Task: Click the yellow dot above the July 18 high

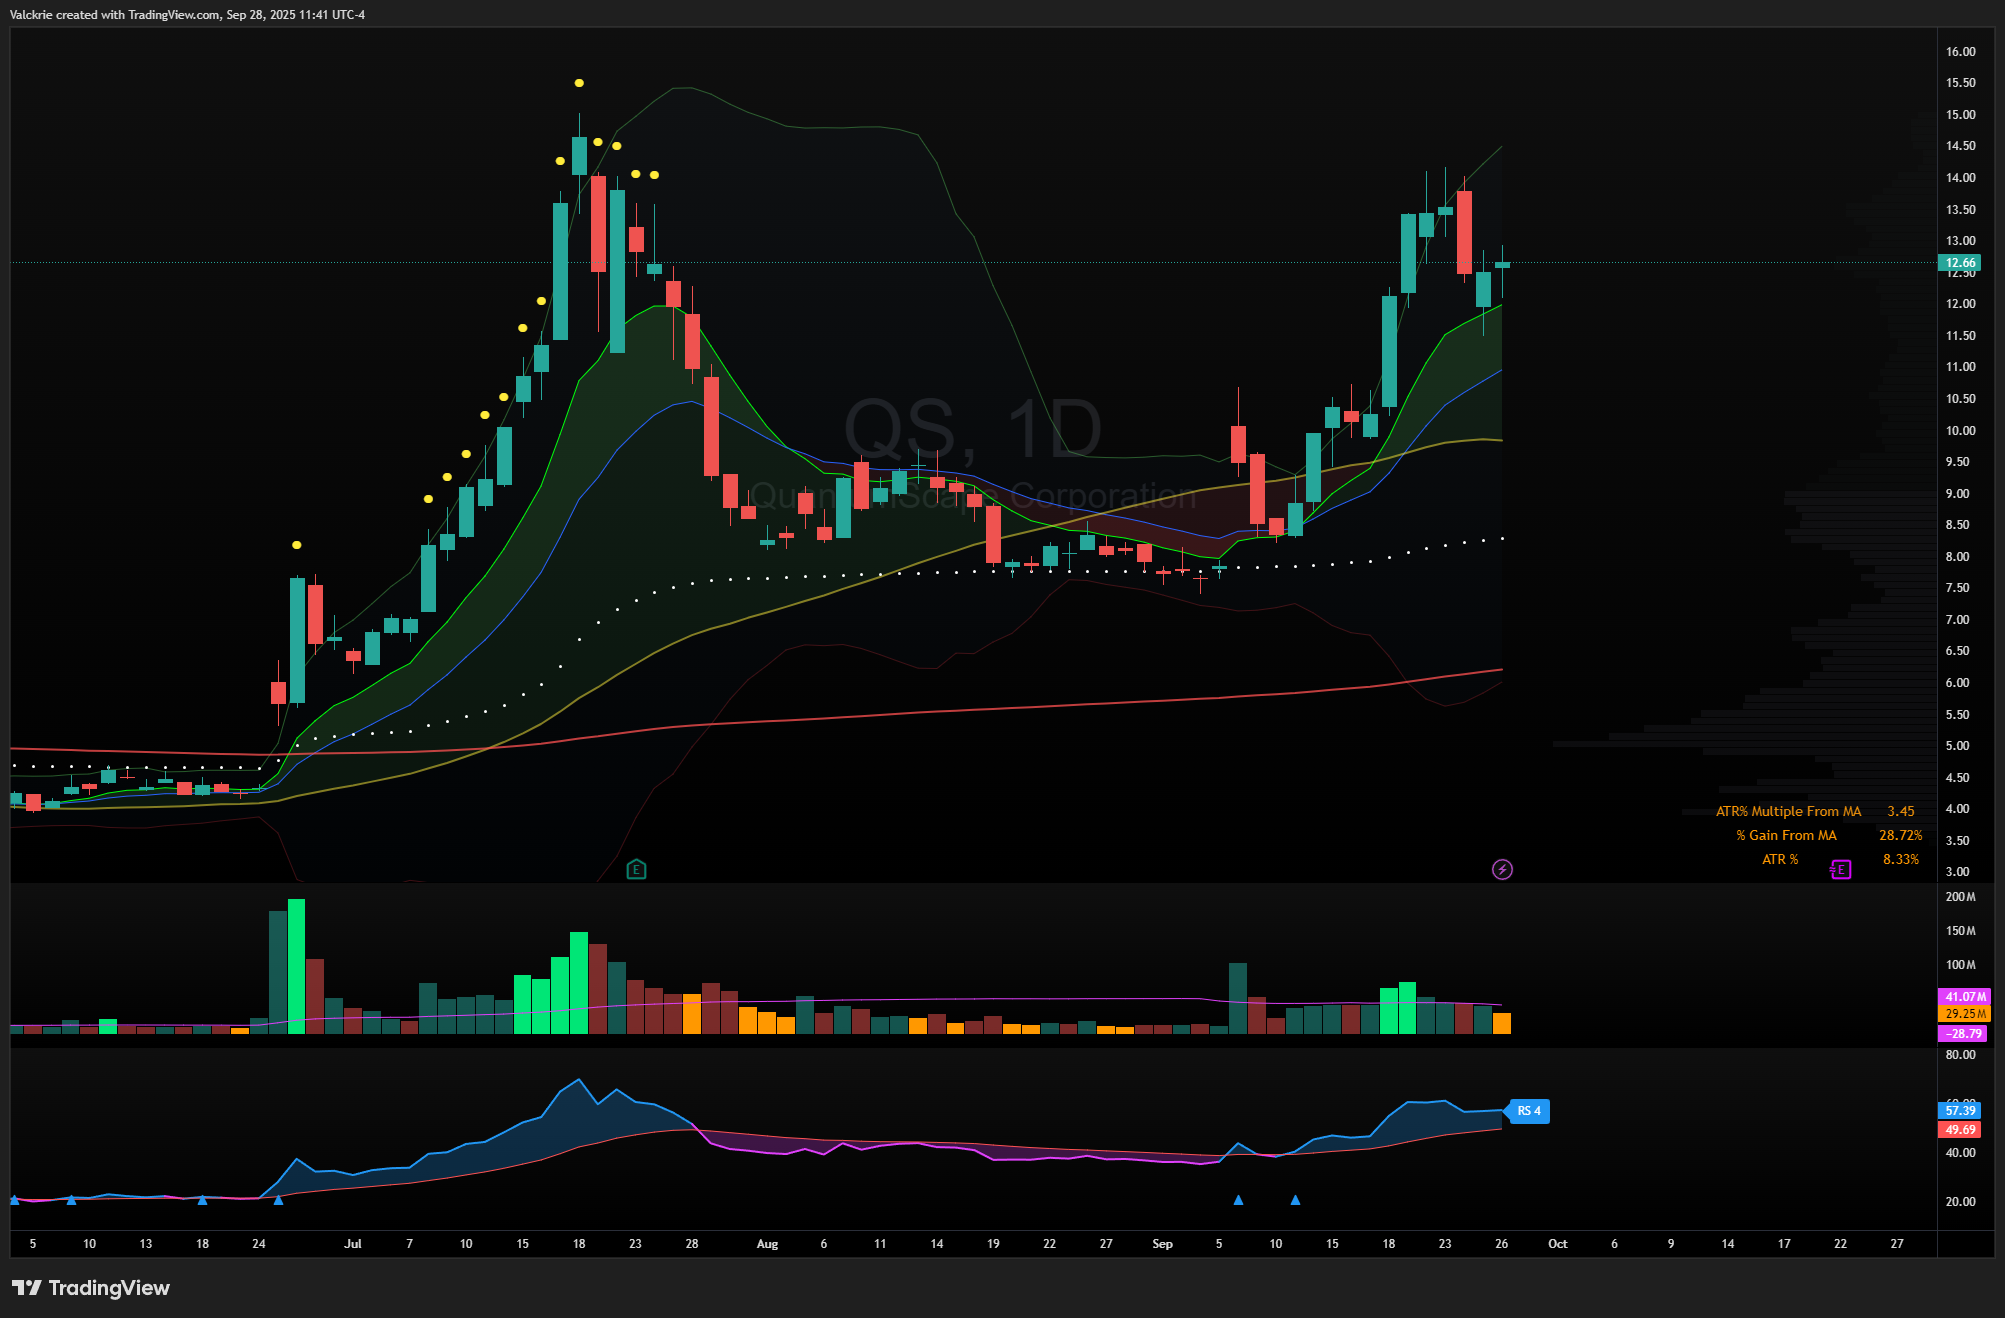Action: [x=579, y=83]
